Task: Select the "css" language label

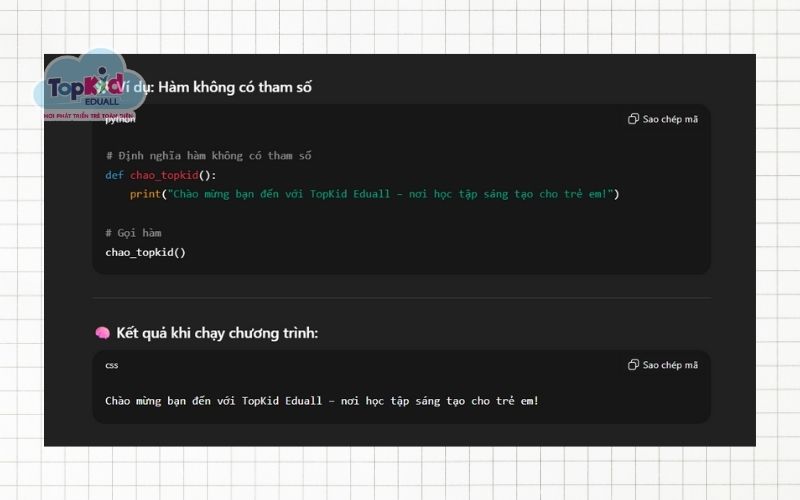Action: click(112, 365)
